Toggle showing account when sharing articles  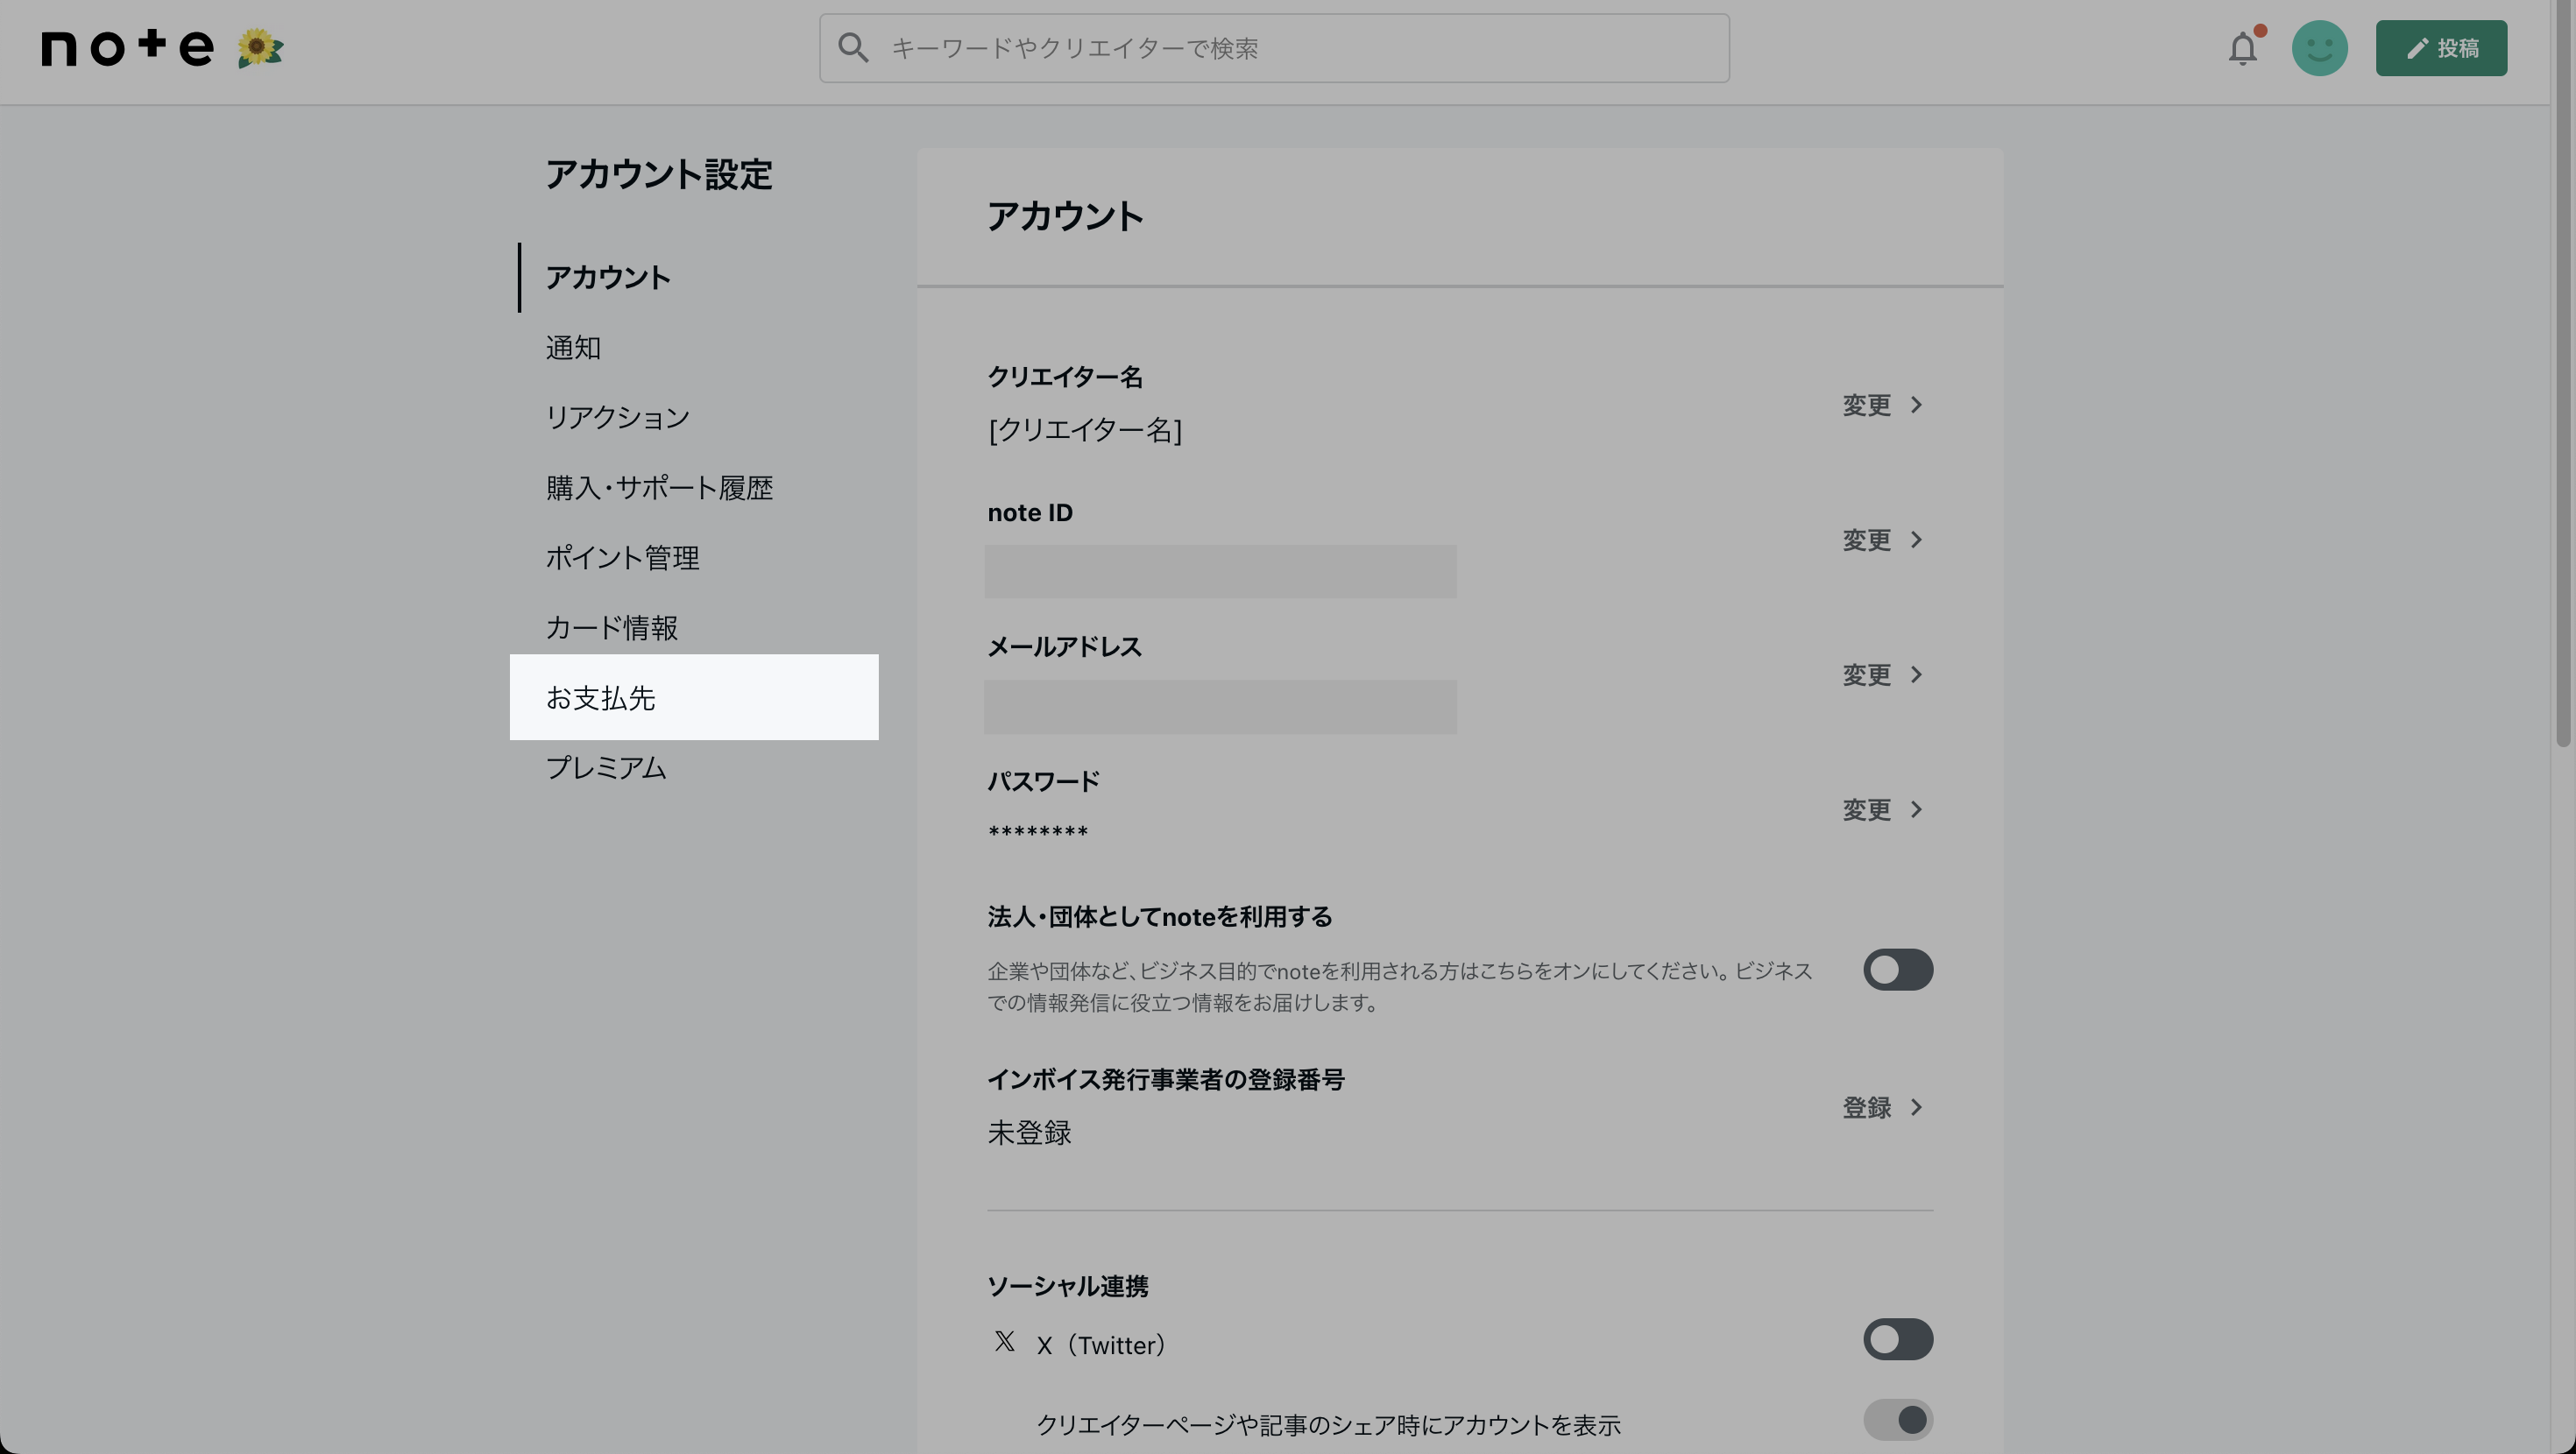[1897, 1420]
